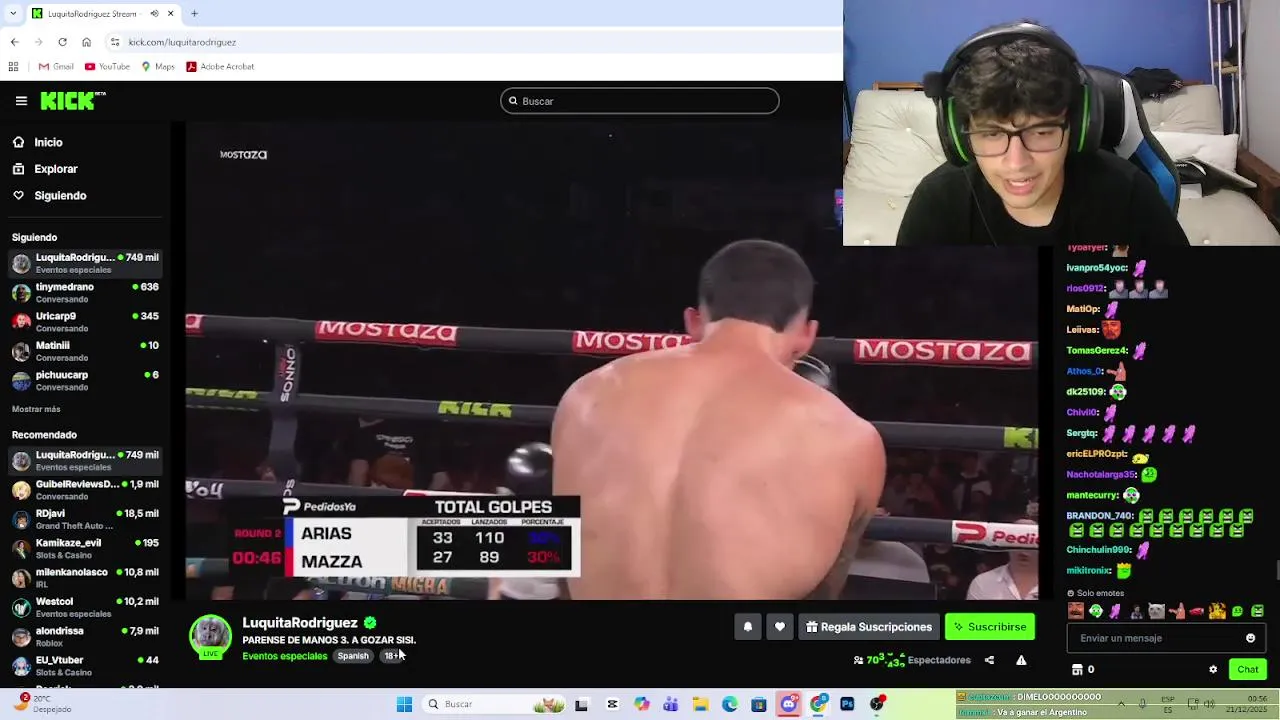Open File Explorer from taskbar
1280x720 pixels.
coord(700,704)
